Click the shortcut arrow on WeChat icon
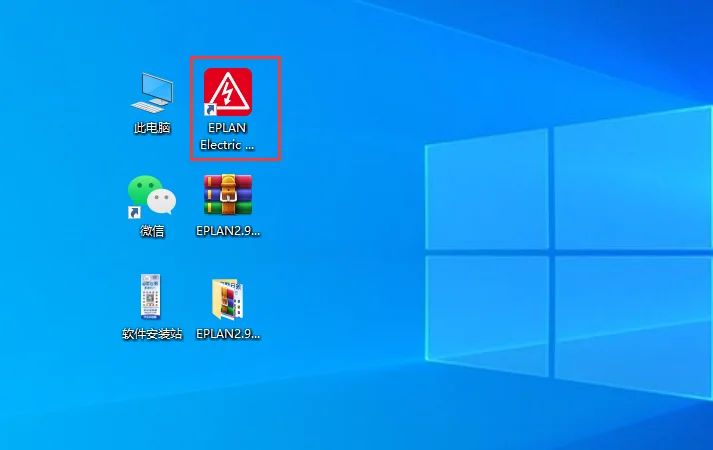713x450 pixels. (134, 212)
